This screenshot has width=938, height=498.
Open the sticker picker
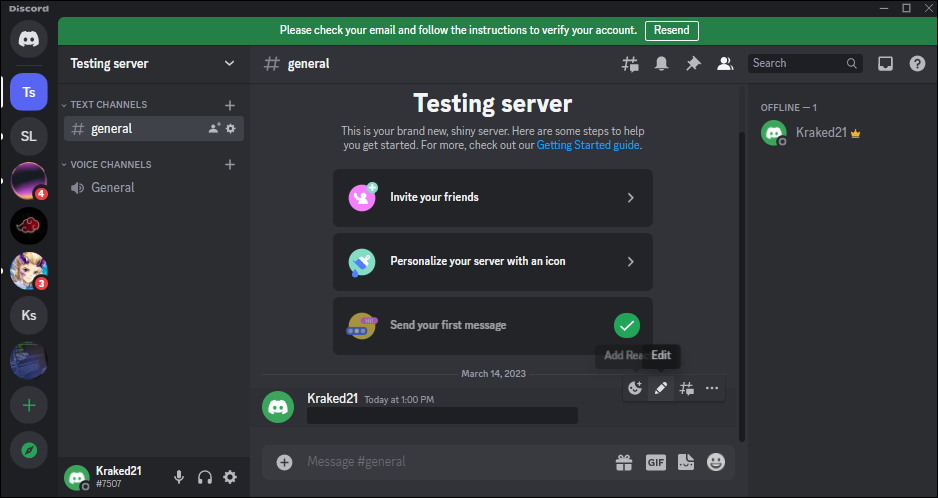(x=685, y=462)
